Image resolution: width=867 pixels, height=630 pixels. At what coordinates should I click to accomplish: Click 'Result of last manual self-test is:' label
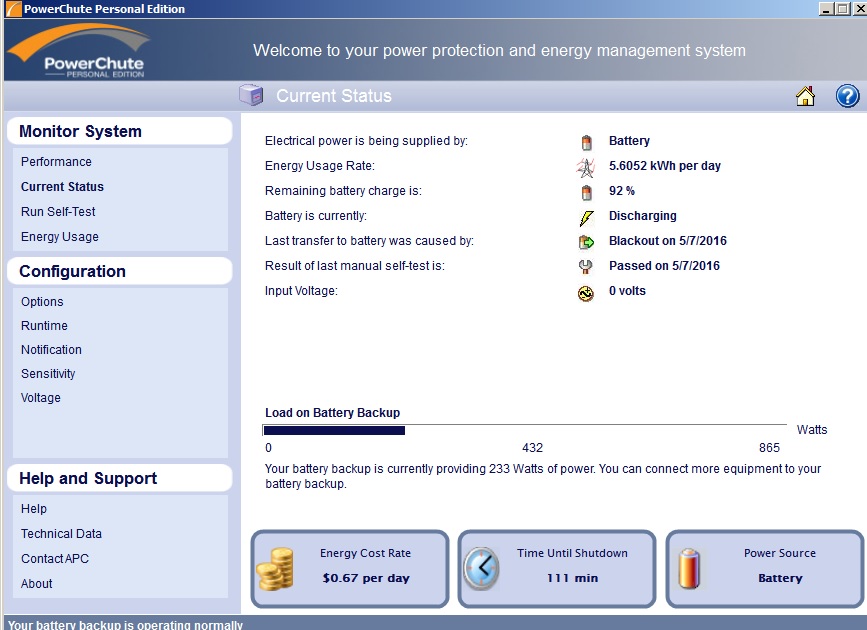point(354,265)
